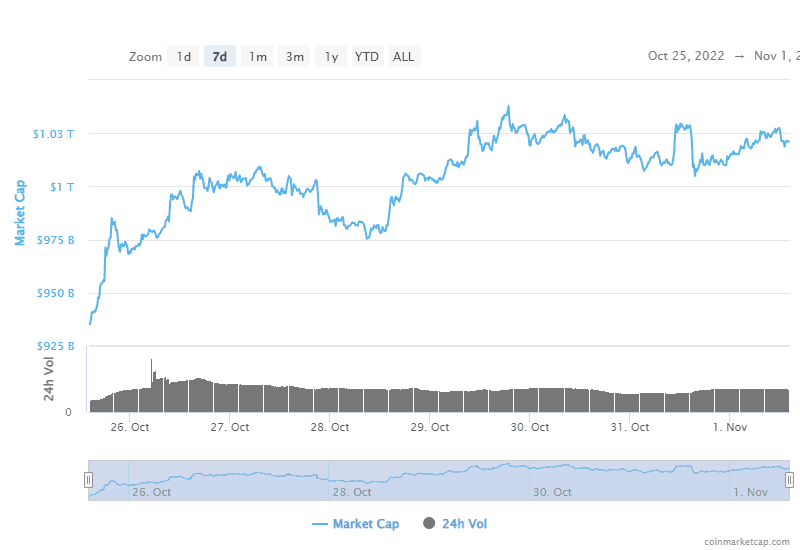800x550 pixels.
Task: Click the 29. Oct x-axis label
Action: pyautogui.click(x=429, y=427)
